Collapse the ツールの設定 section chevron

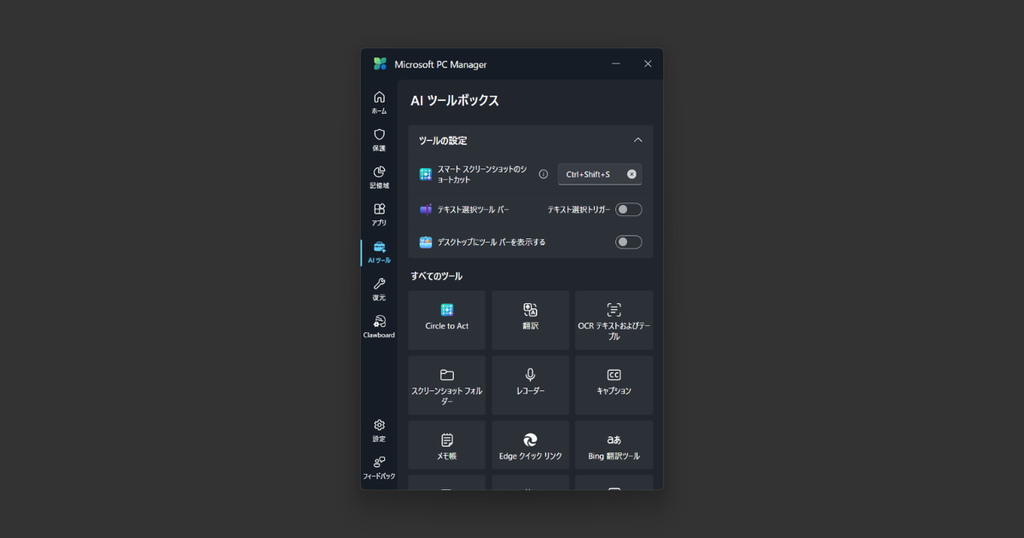coord(638,140)
